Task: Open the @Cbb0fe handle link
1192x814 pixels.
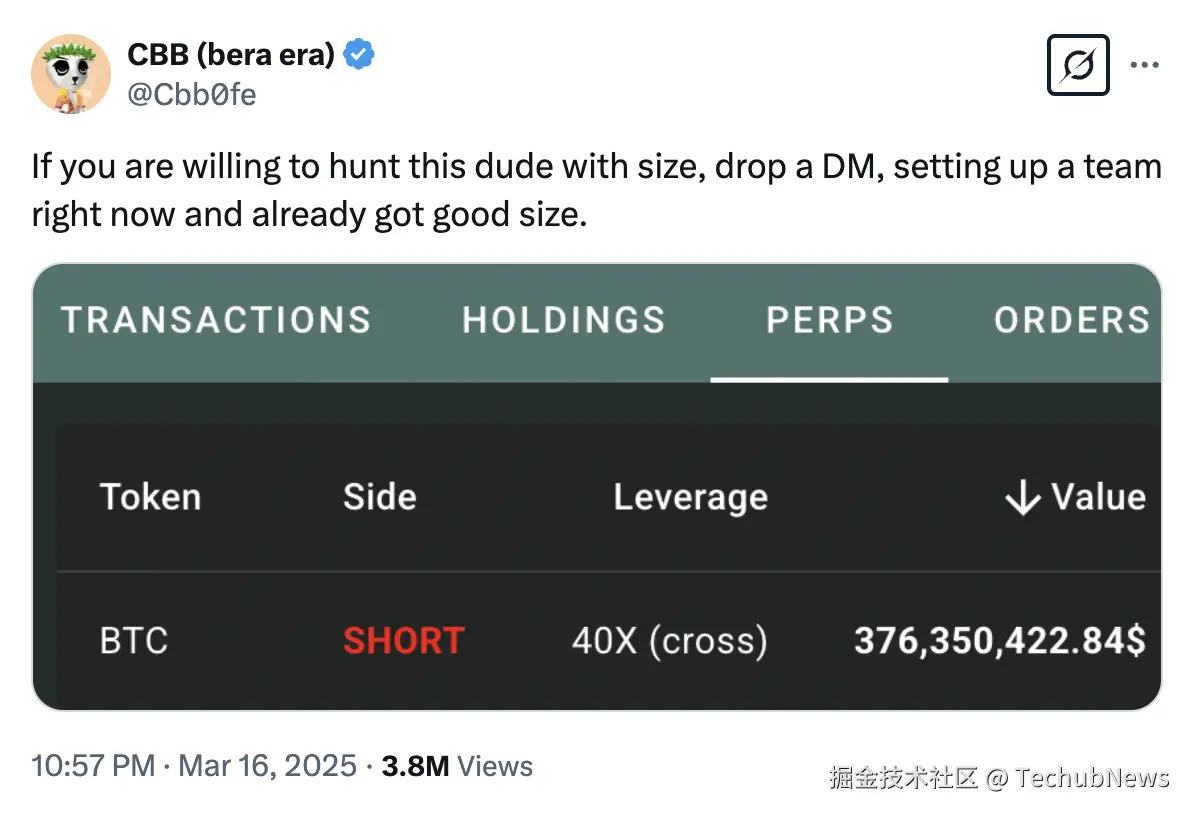Action: click(x=191, y=95)
